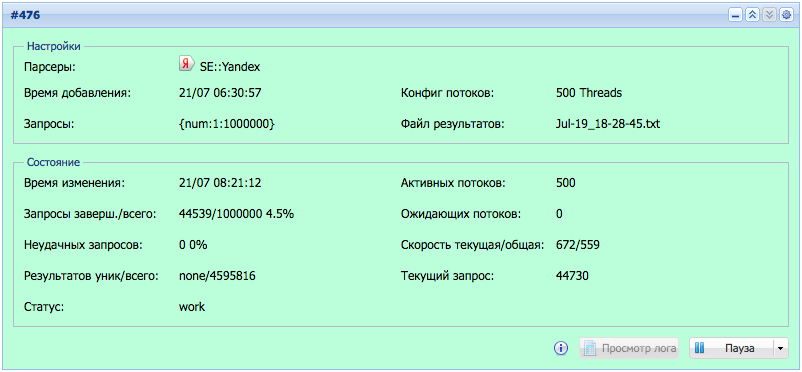This screenshot has height=372, width=802.
Task: Click the Скорость текущая/общая label
Action: point(472,245)
